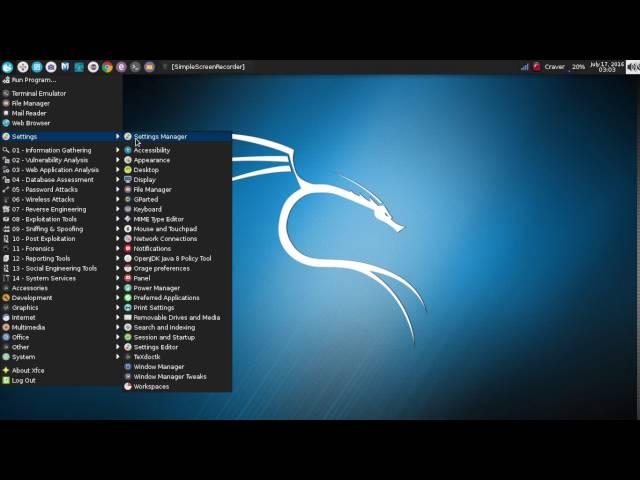Open the Development category
The height and width of the screenshot is (480, 640).
click(x=61, y=298)
